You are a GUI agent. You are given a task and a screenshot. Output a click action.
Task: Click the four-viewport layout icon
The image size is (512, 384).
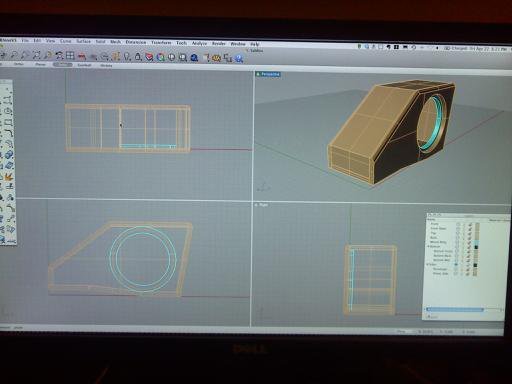[70, 56]
